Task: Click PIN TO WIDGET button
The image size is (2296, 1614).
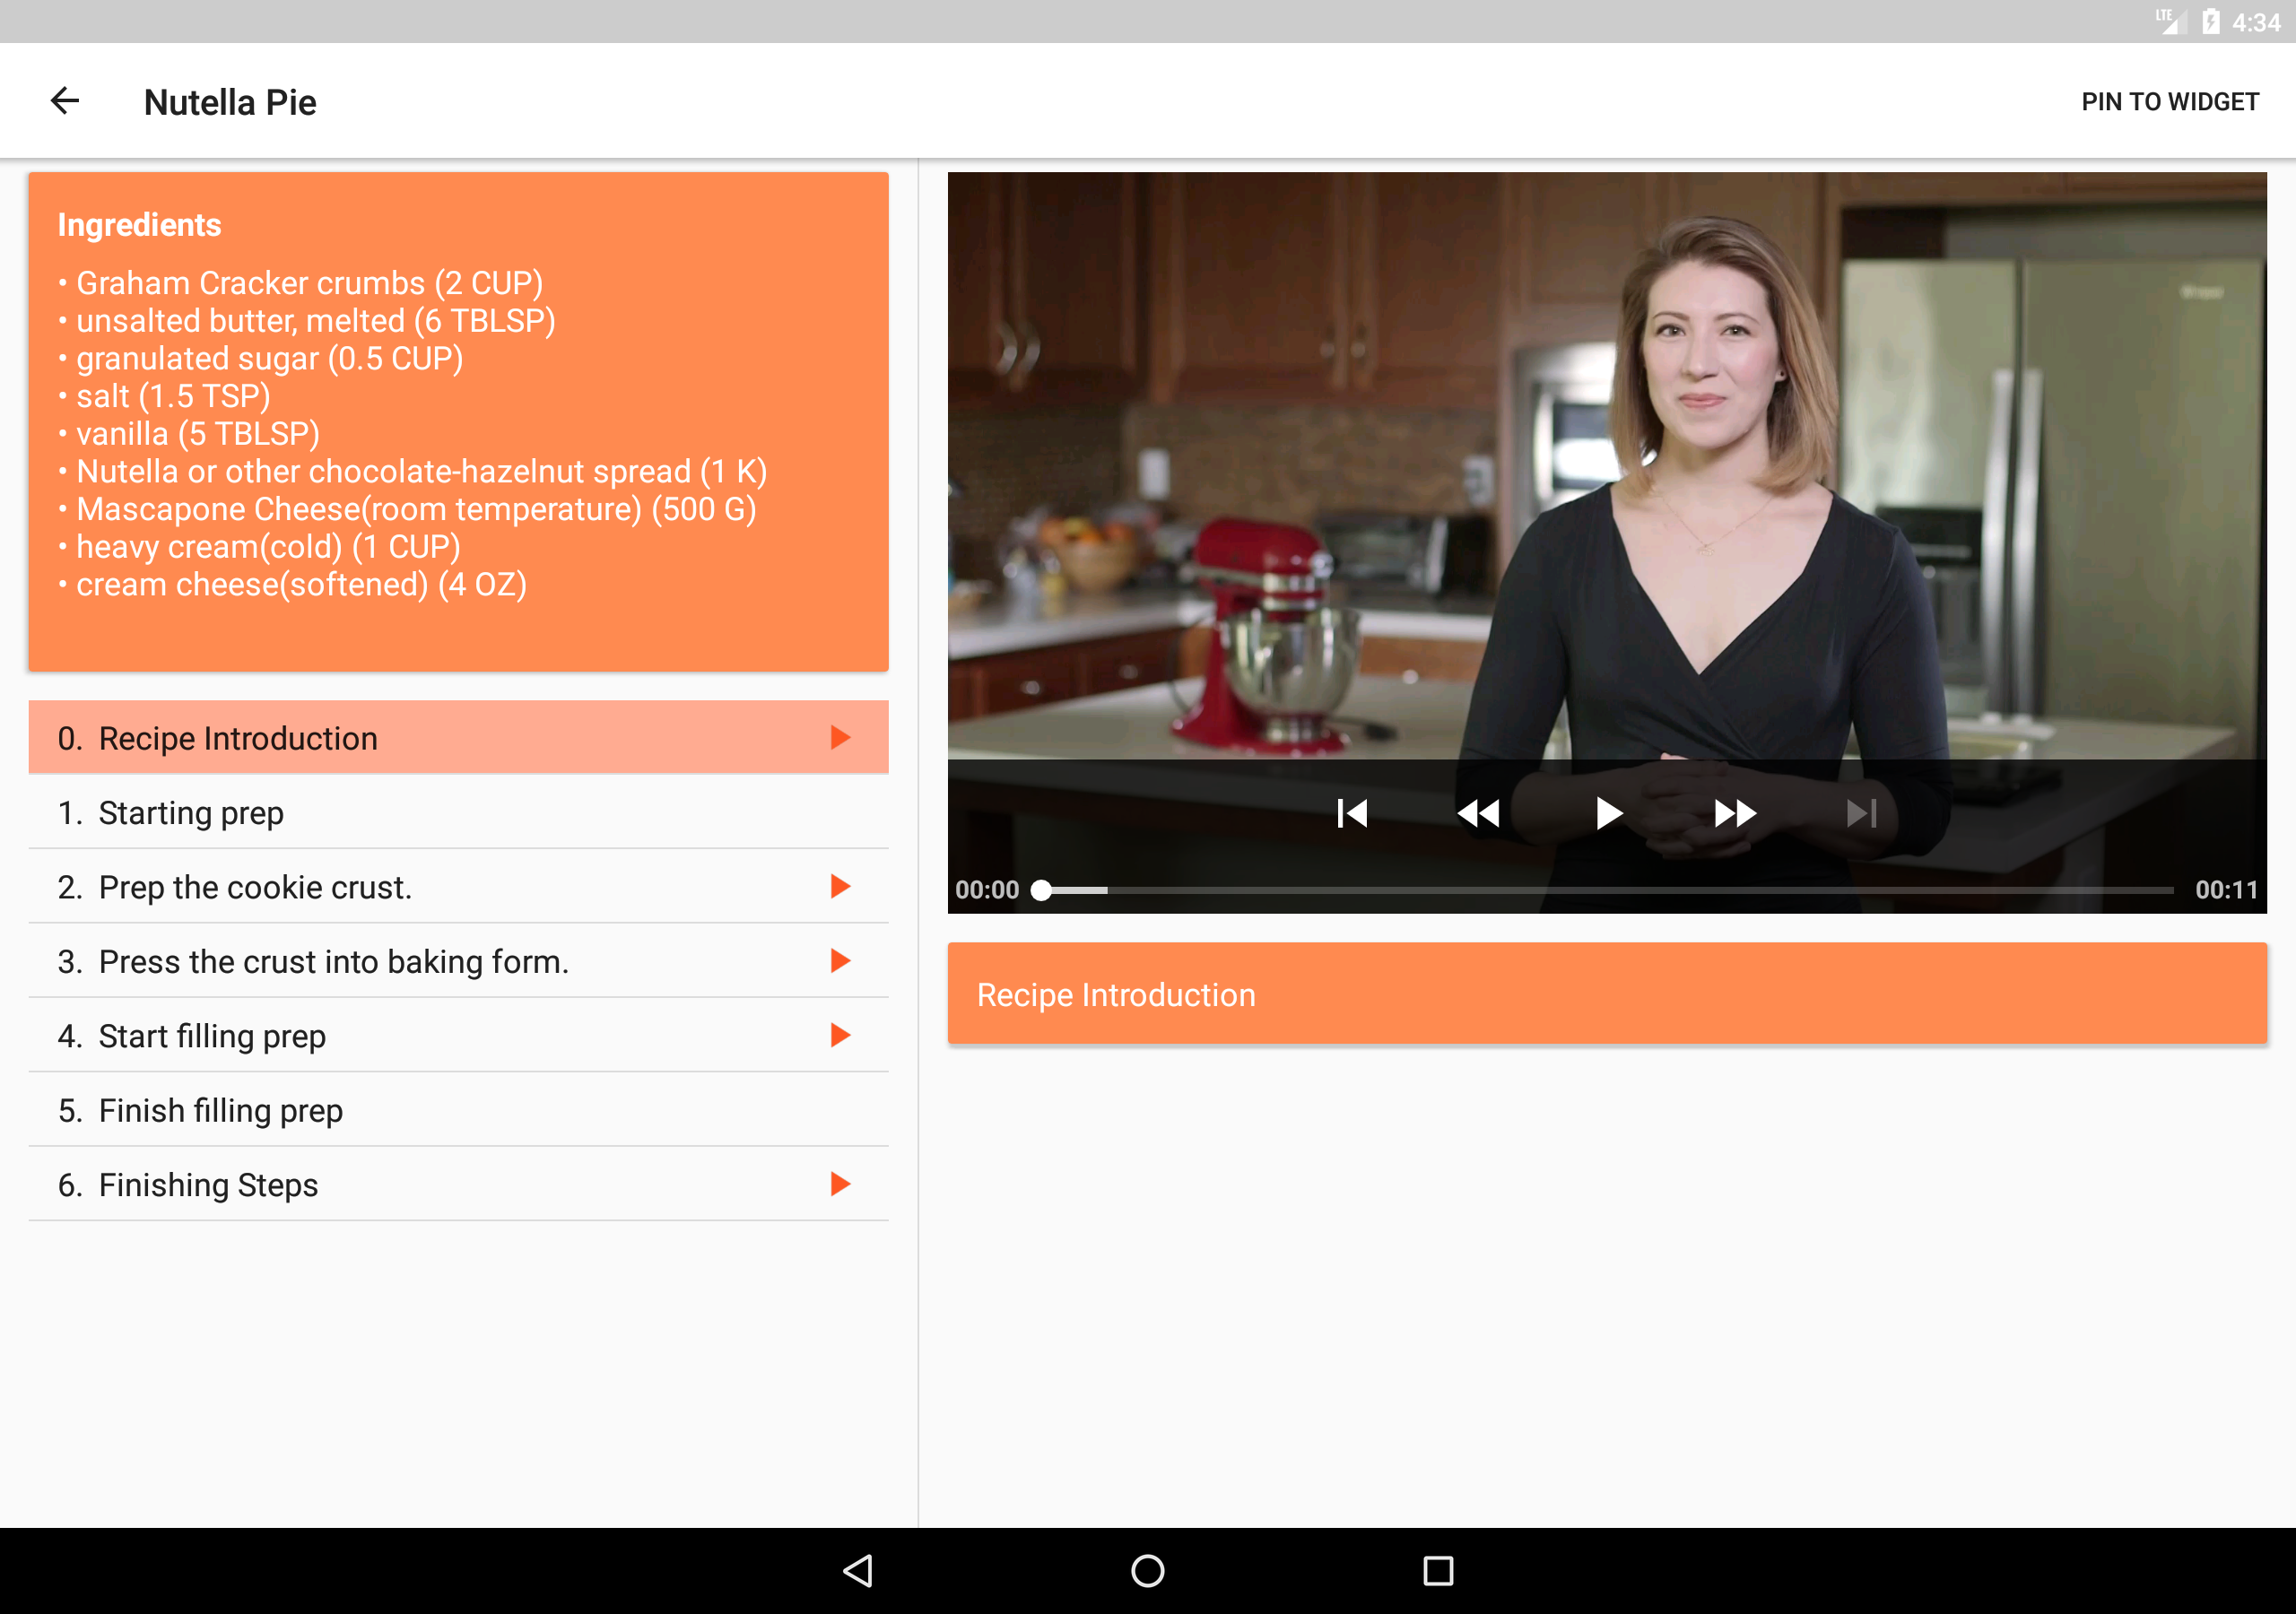Action: pyautogui.click(x=2169, y=102)
